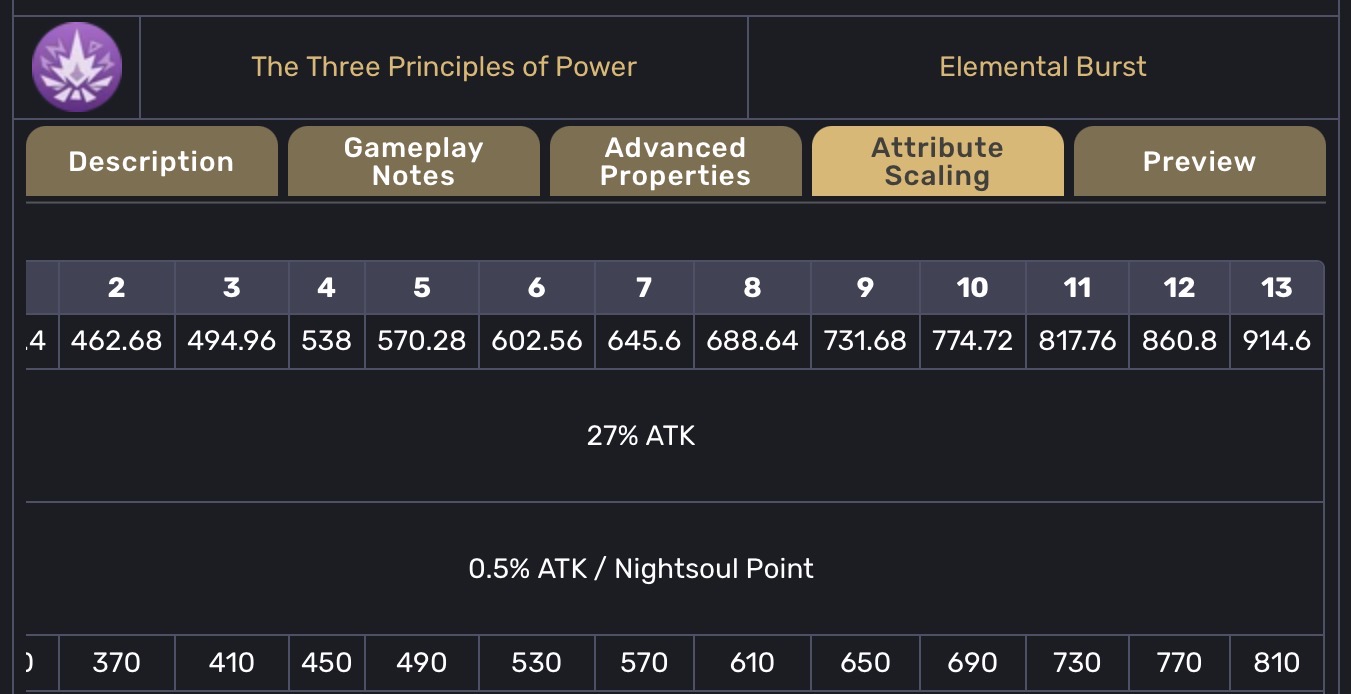Open the Description tab

tap(151, 161)
